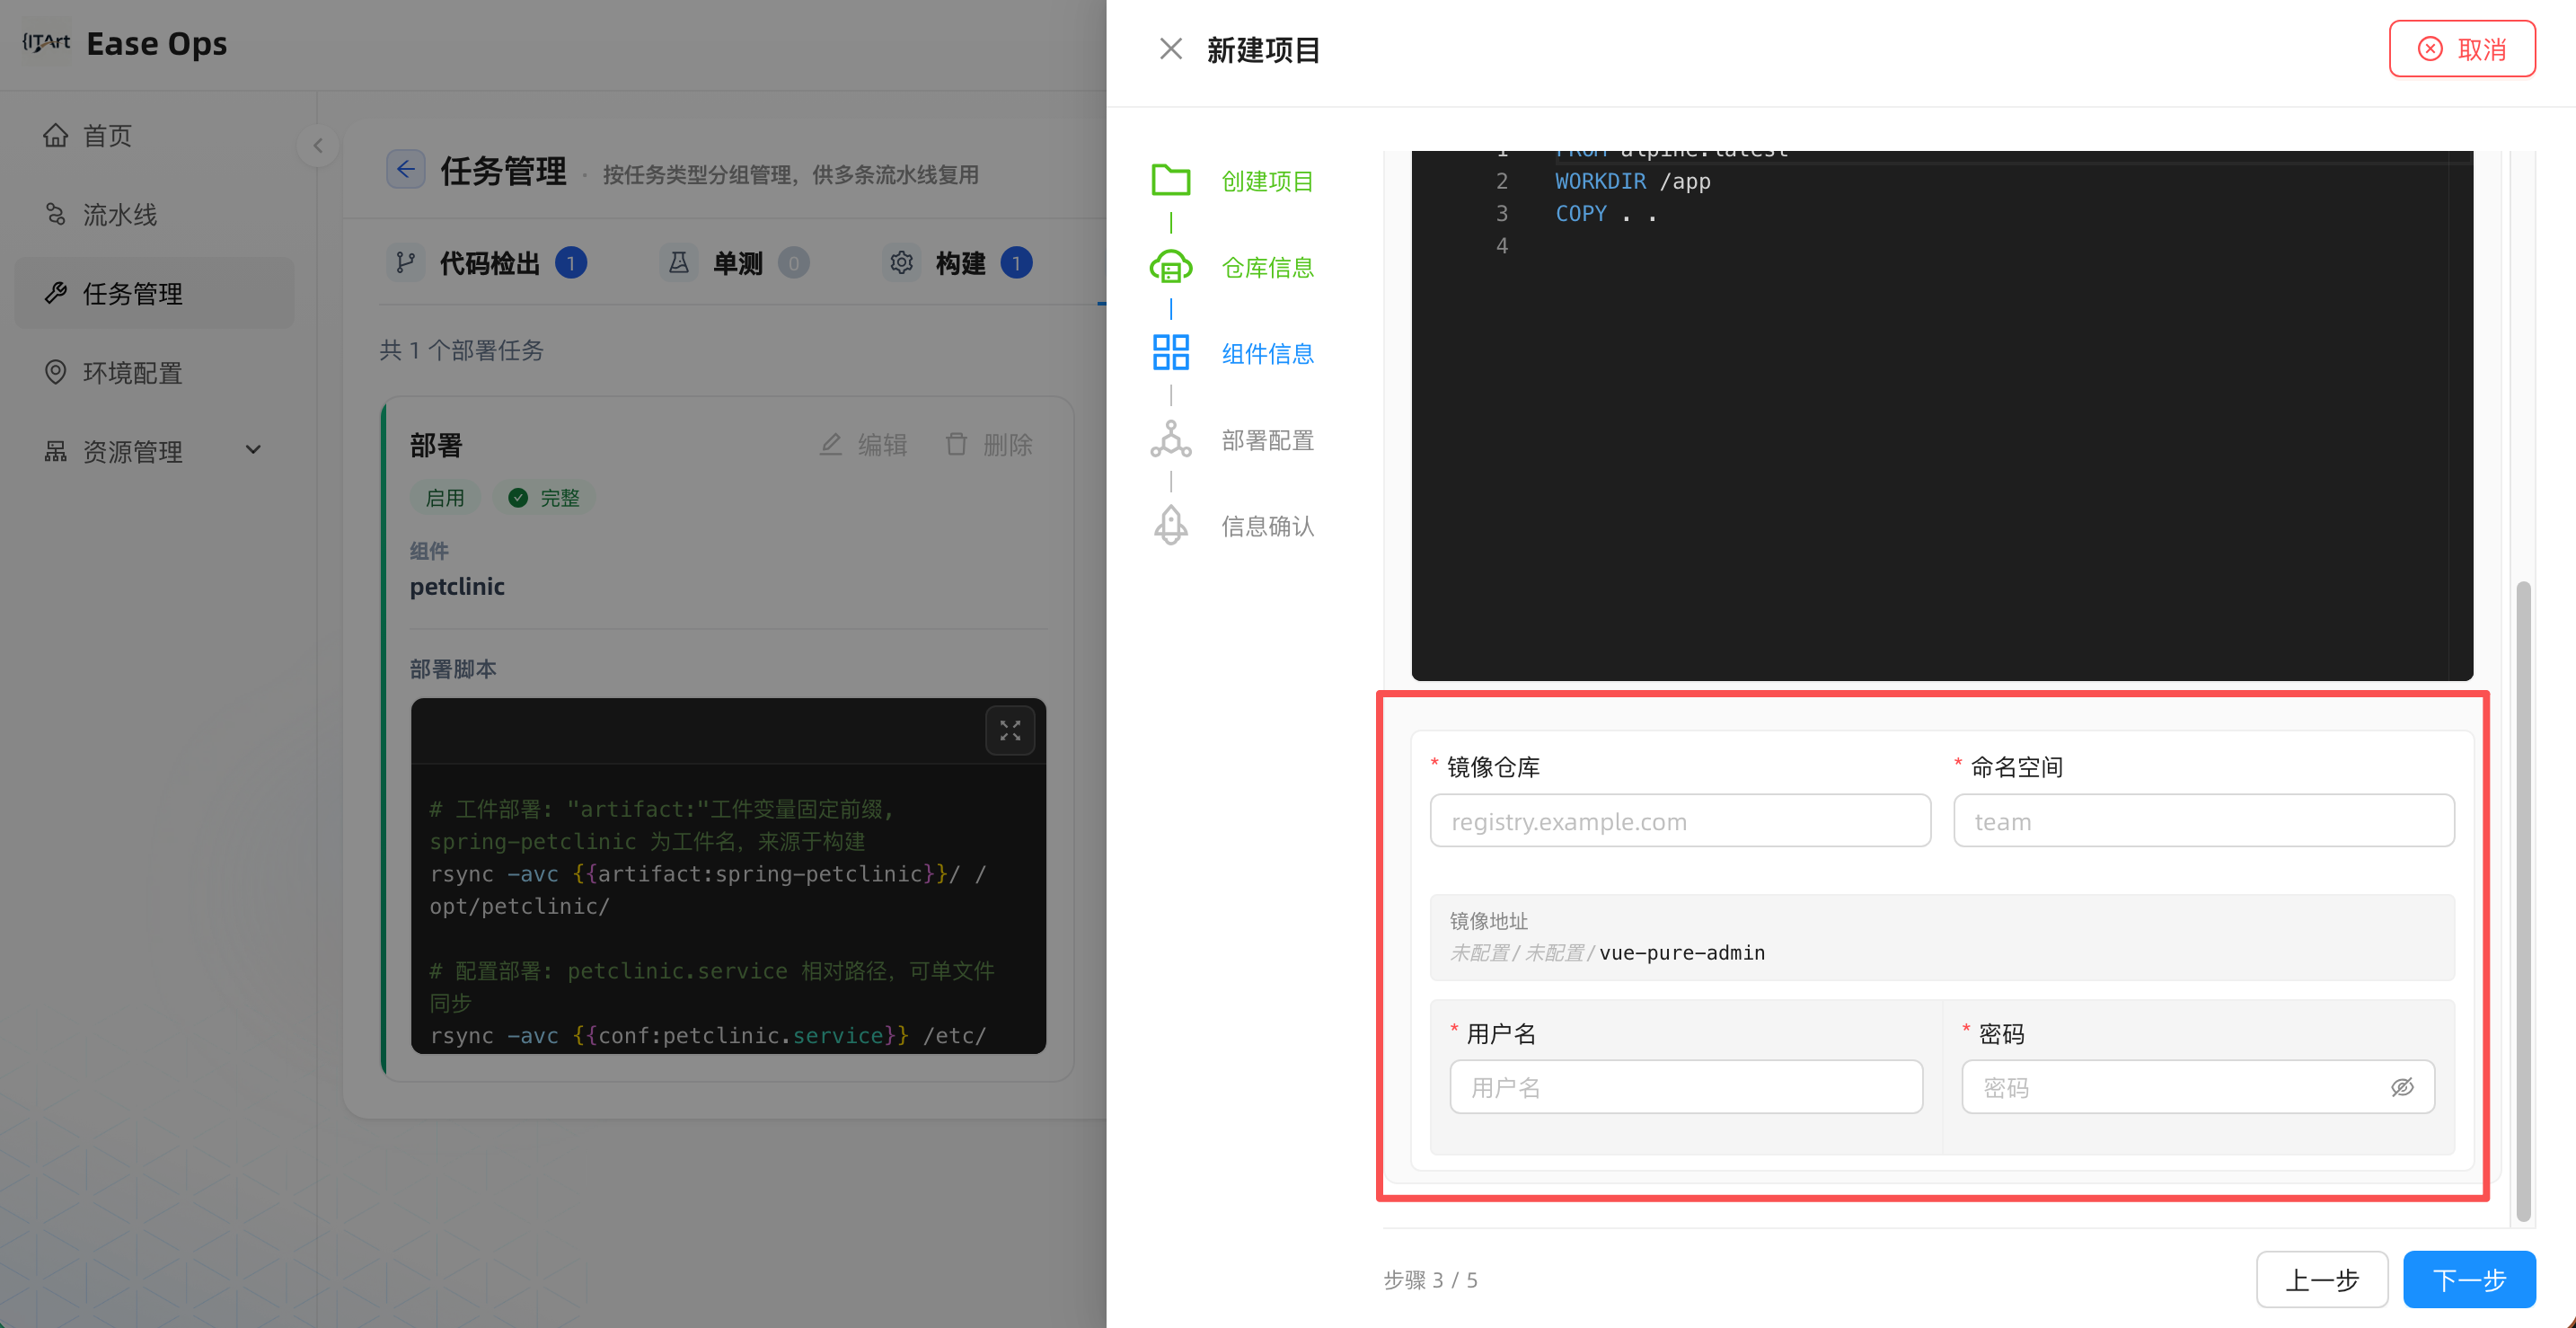Viewport: 2576px width, 1328px height.
Task: Expand the 资源管理 submenu chevron
Action: 253,450
